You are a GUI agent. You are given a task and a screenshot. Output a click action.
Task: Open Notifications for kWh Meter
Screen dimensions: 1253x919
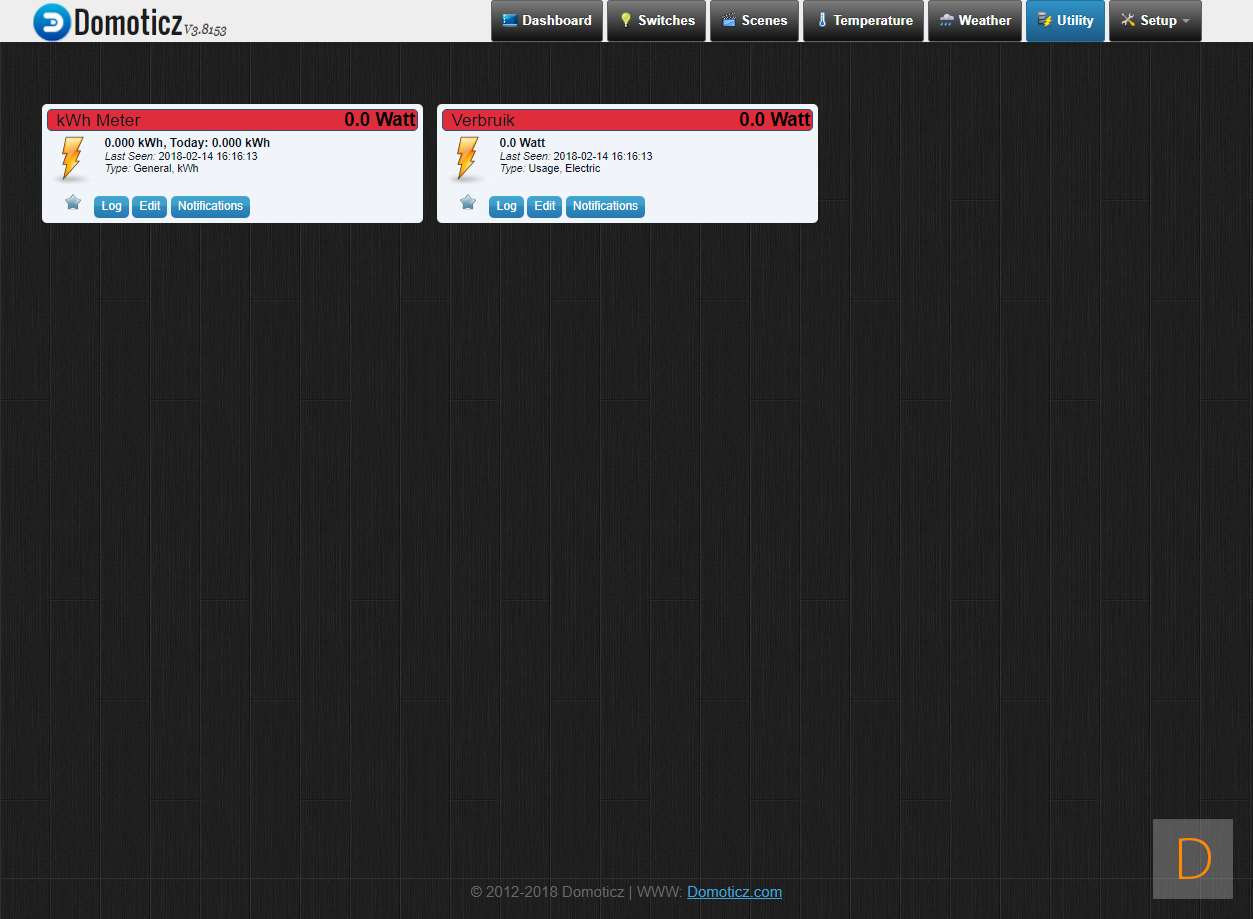coord(210,206)
